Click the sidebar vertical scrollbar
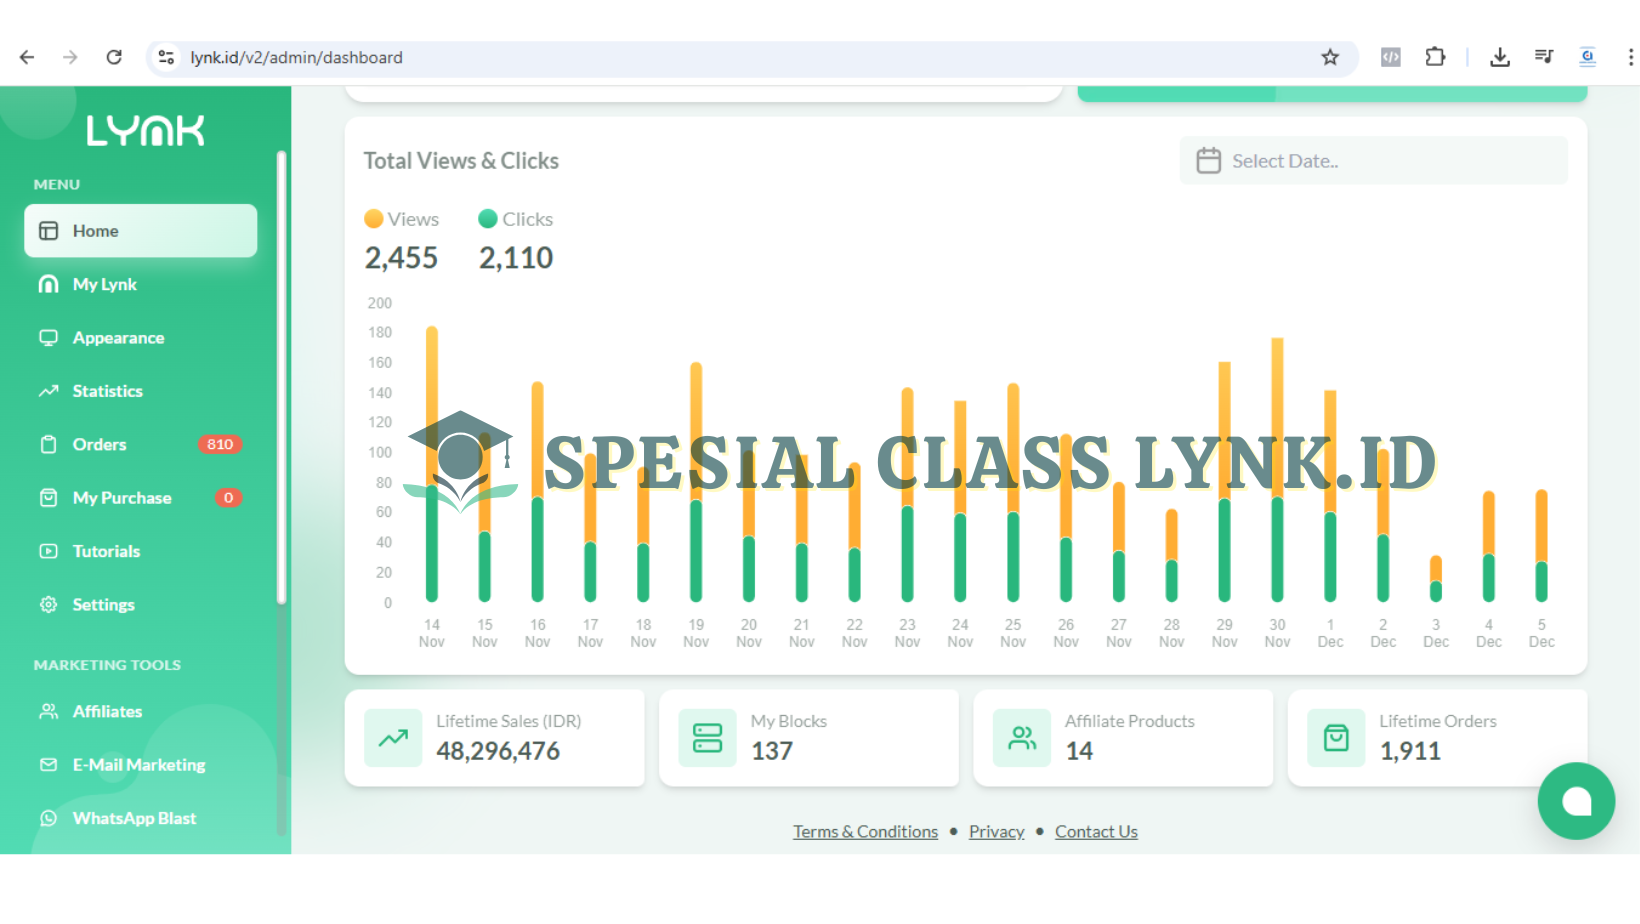Image resolution: width=1640 pixels, height=924 pixels. tap(282, 380)
